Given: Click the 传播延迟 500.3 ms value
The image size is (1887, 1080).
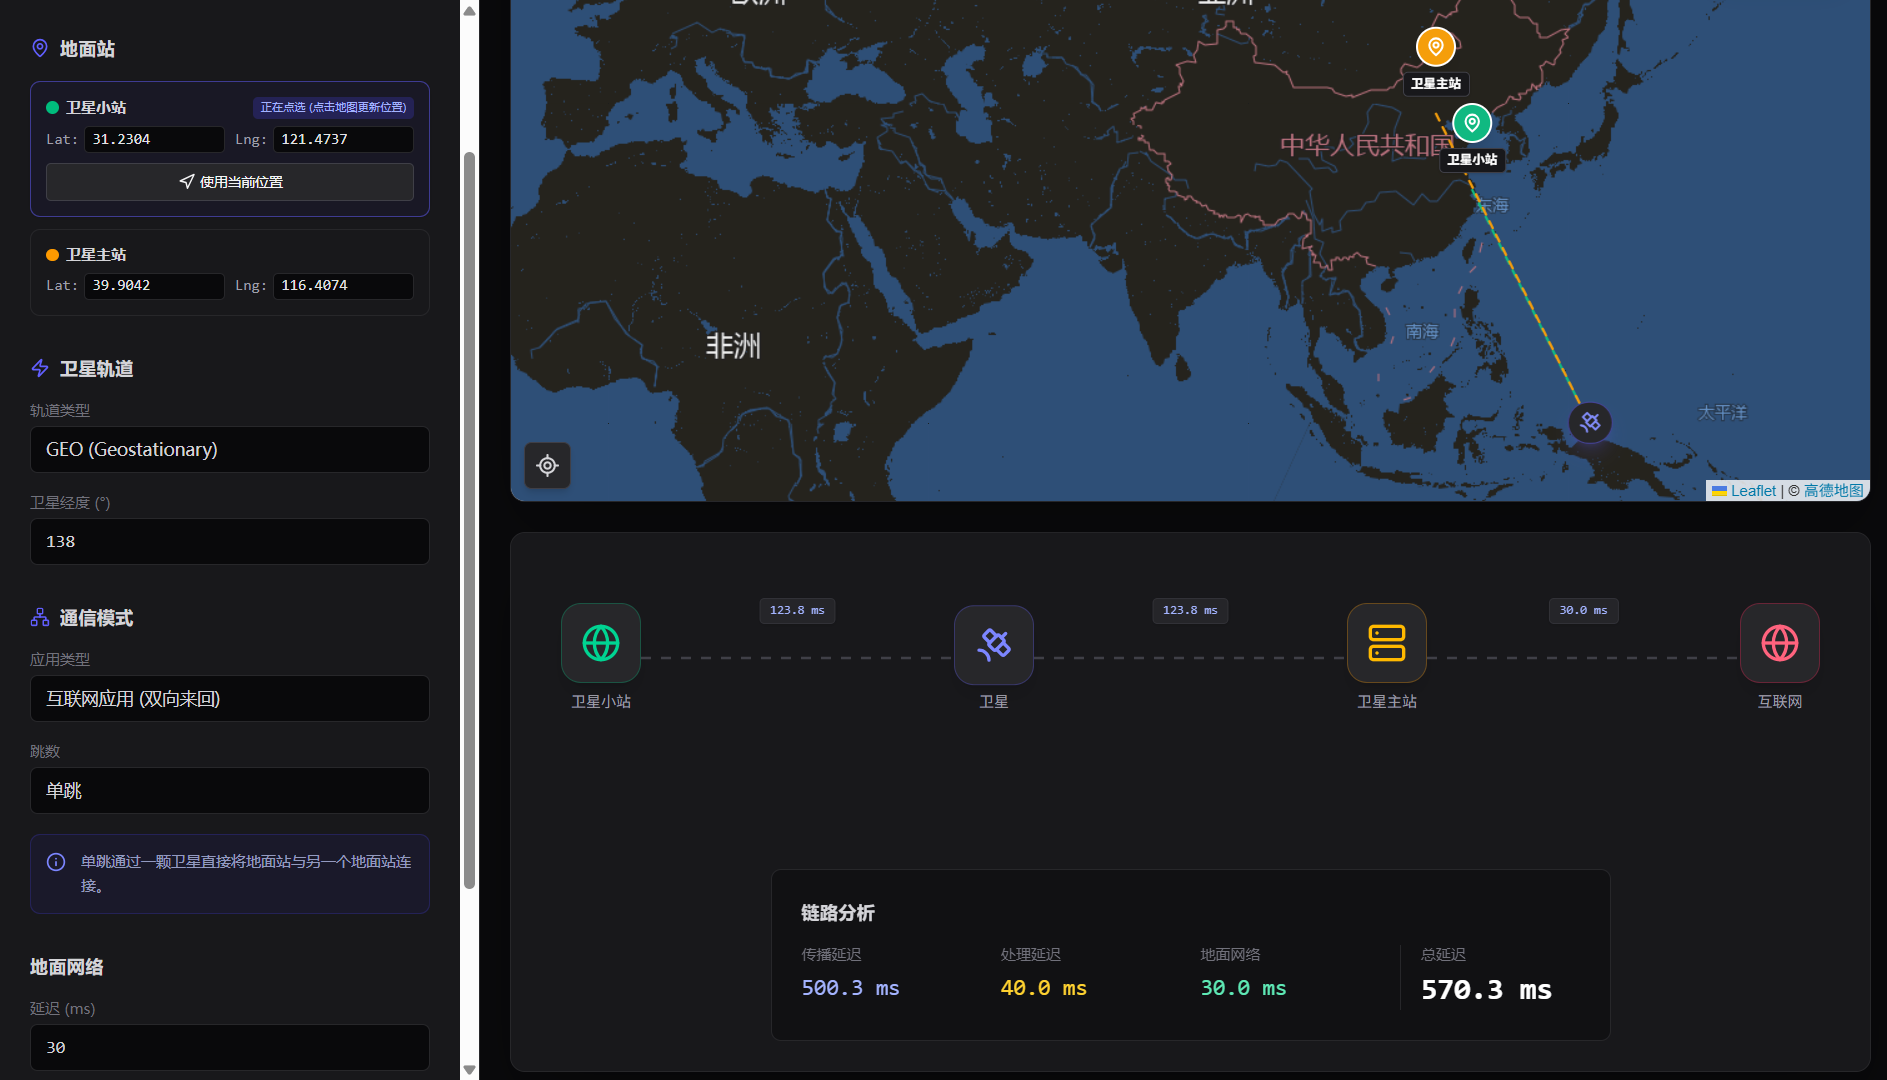Looking at the screenshot, I should point(850,988).
